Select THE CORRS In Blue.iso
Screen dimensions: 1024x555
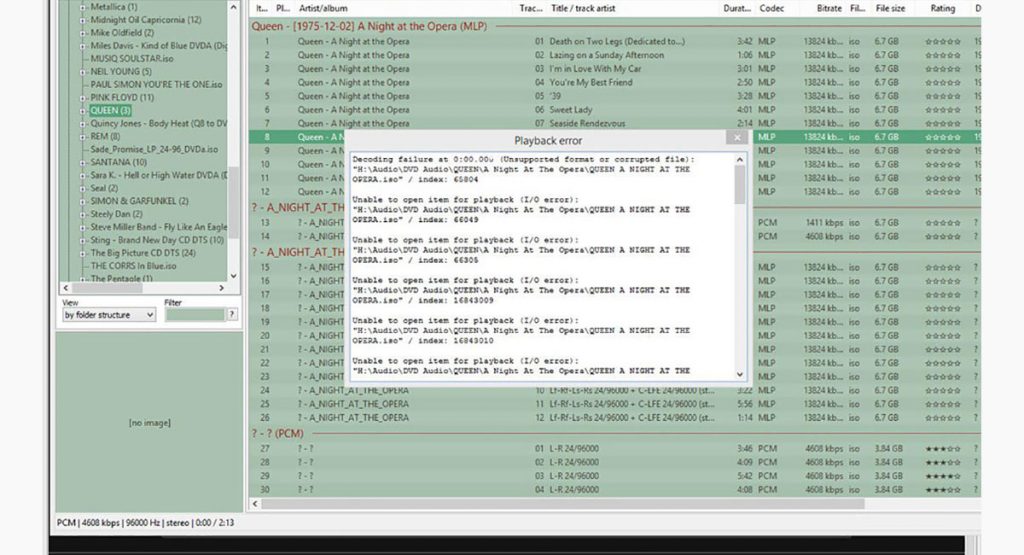pos(133,266)
